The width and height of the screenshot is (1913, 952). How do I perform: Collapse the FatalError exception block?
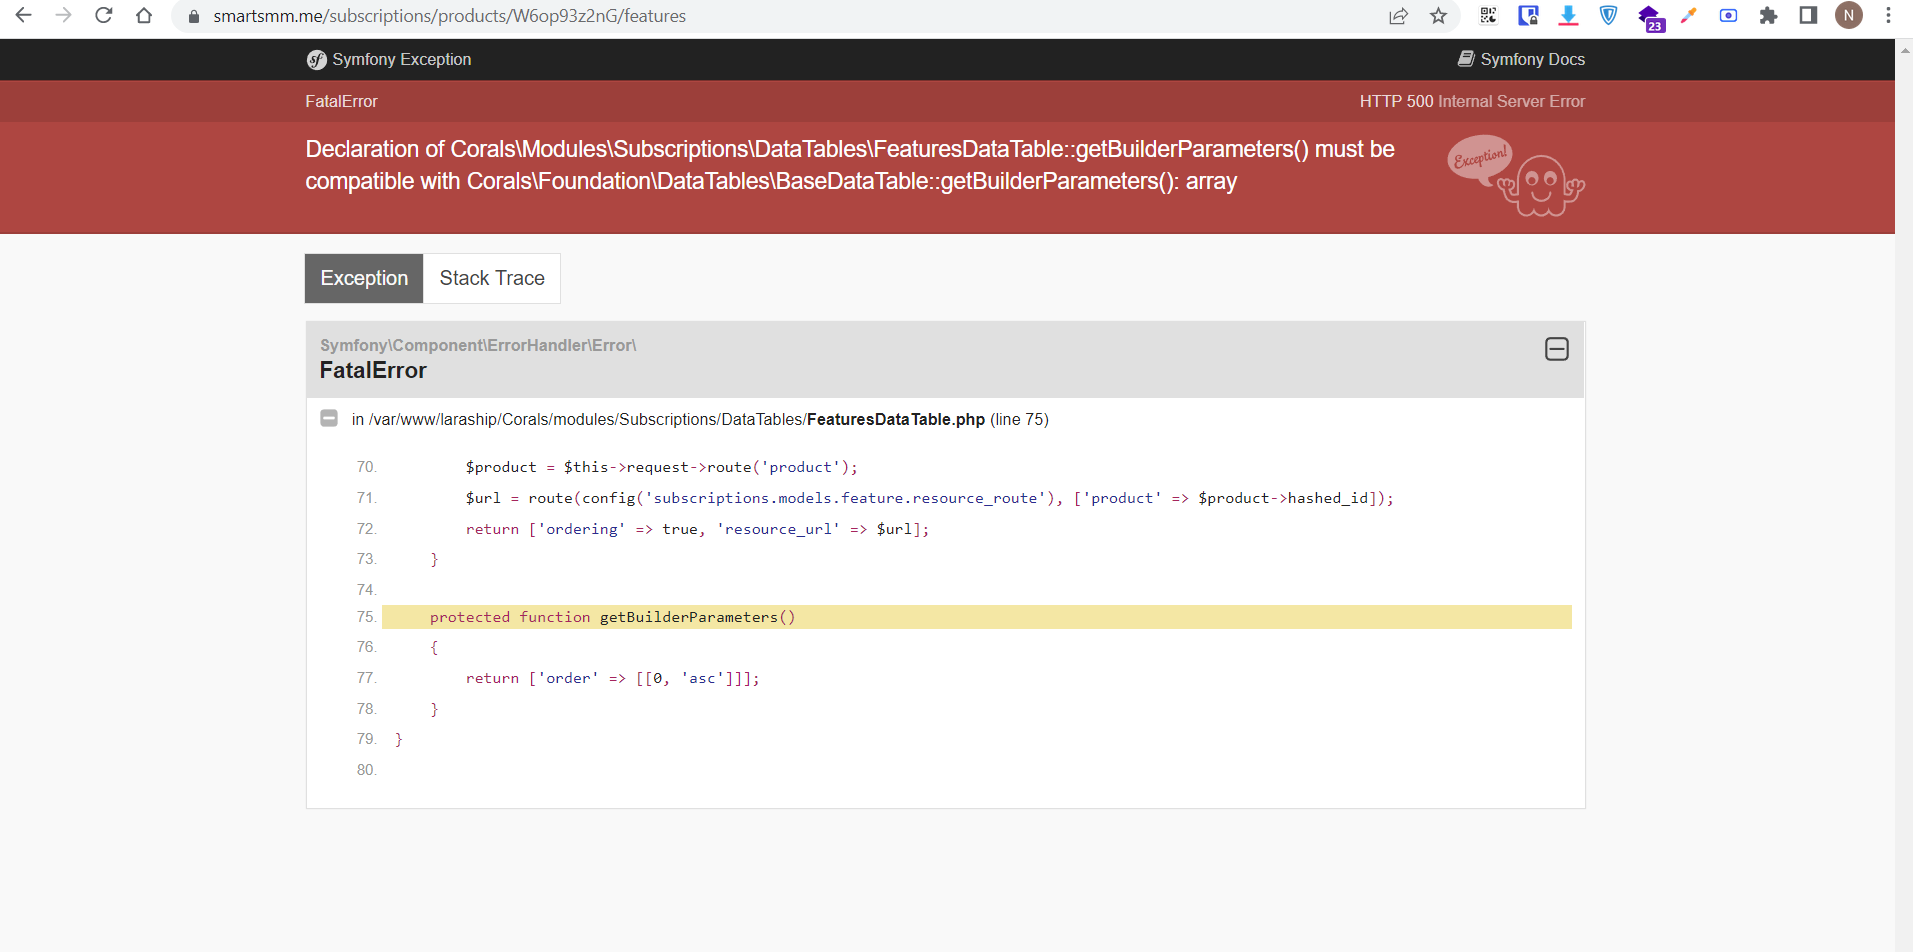click(1557, 349)
